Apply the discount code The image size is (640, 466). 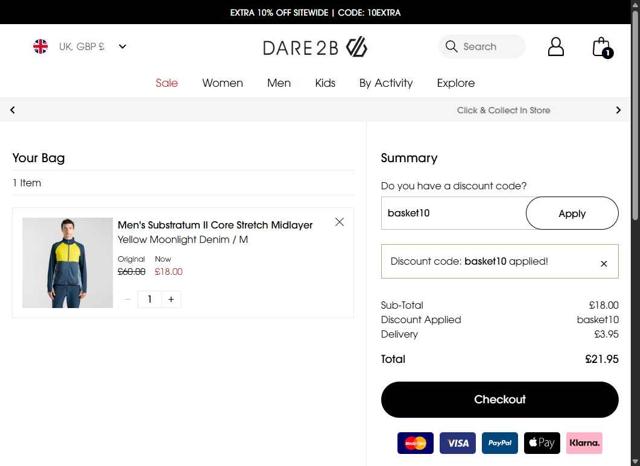[x=572, y=213]
